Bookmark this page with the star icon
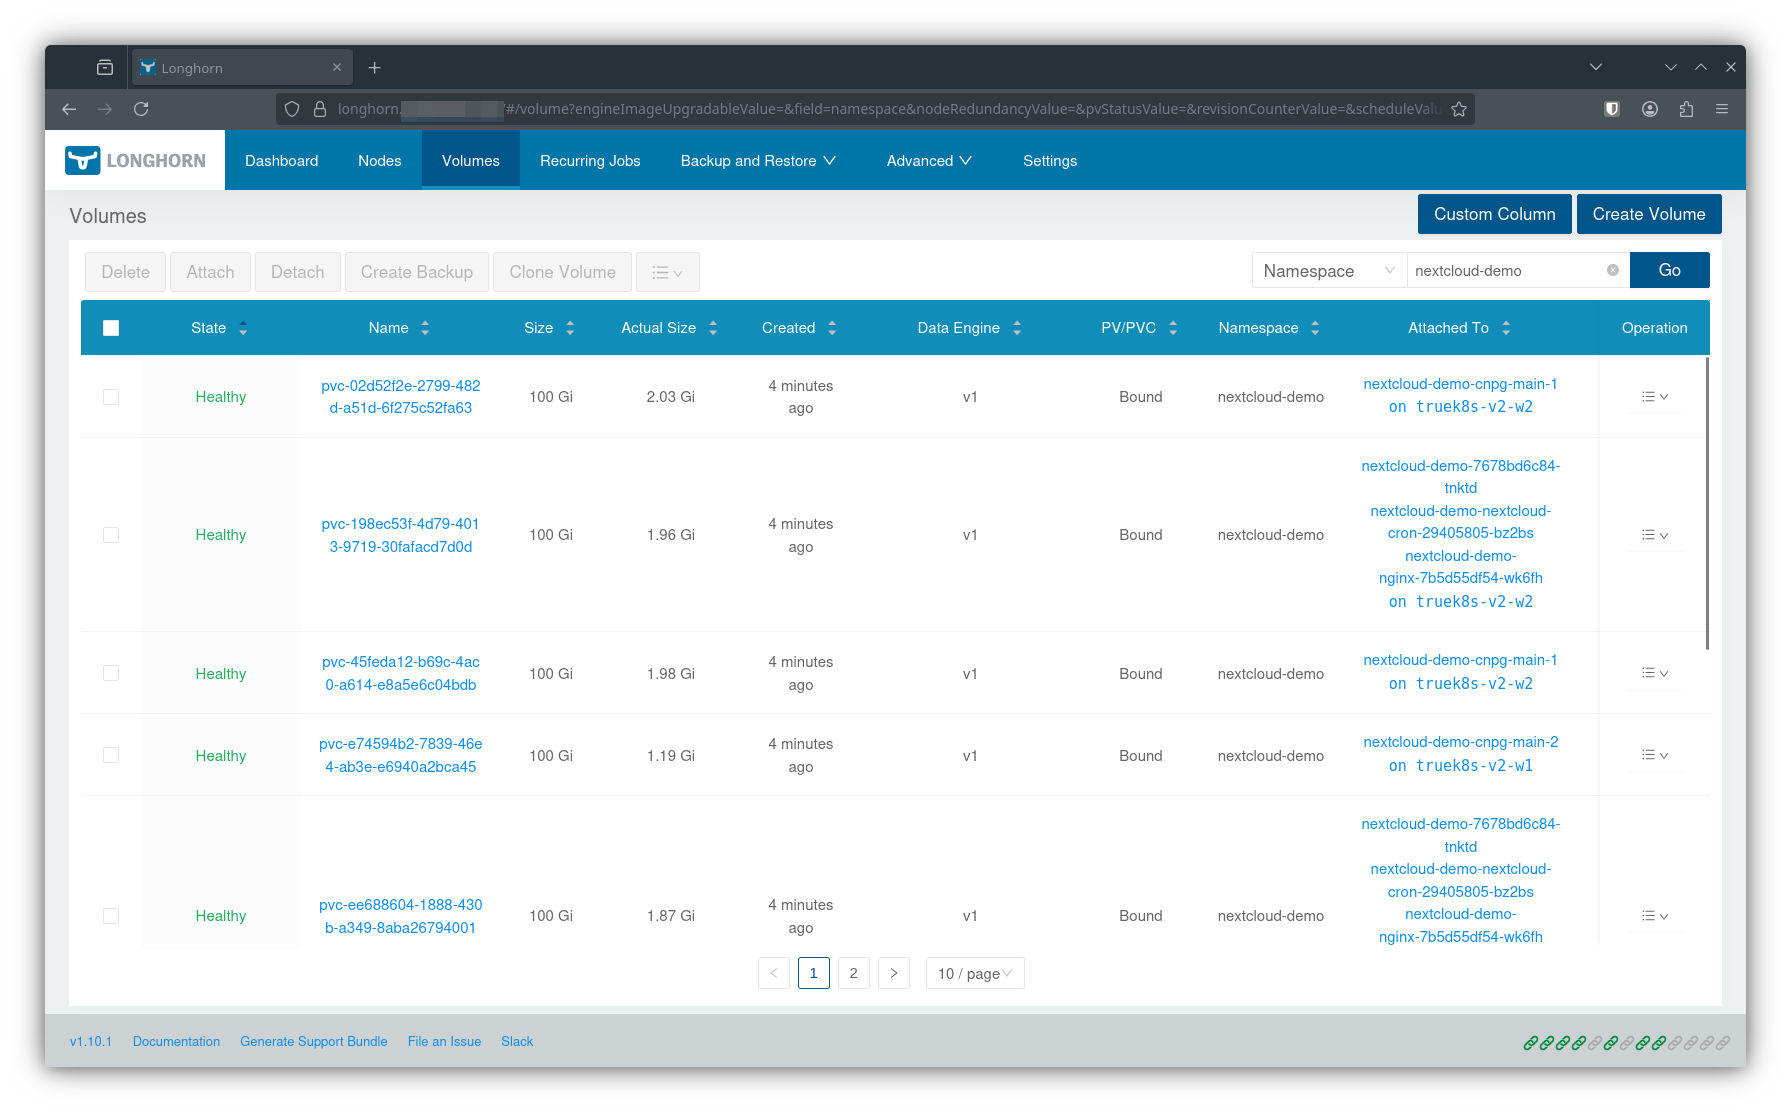 coord(1459,109)
